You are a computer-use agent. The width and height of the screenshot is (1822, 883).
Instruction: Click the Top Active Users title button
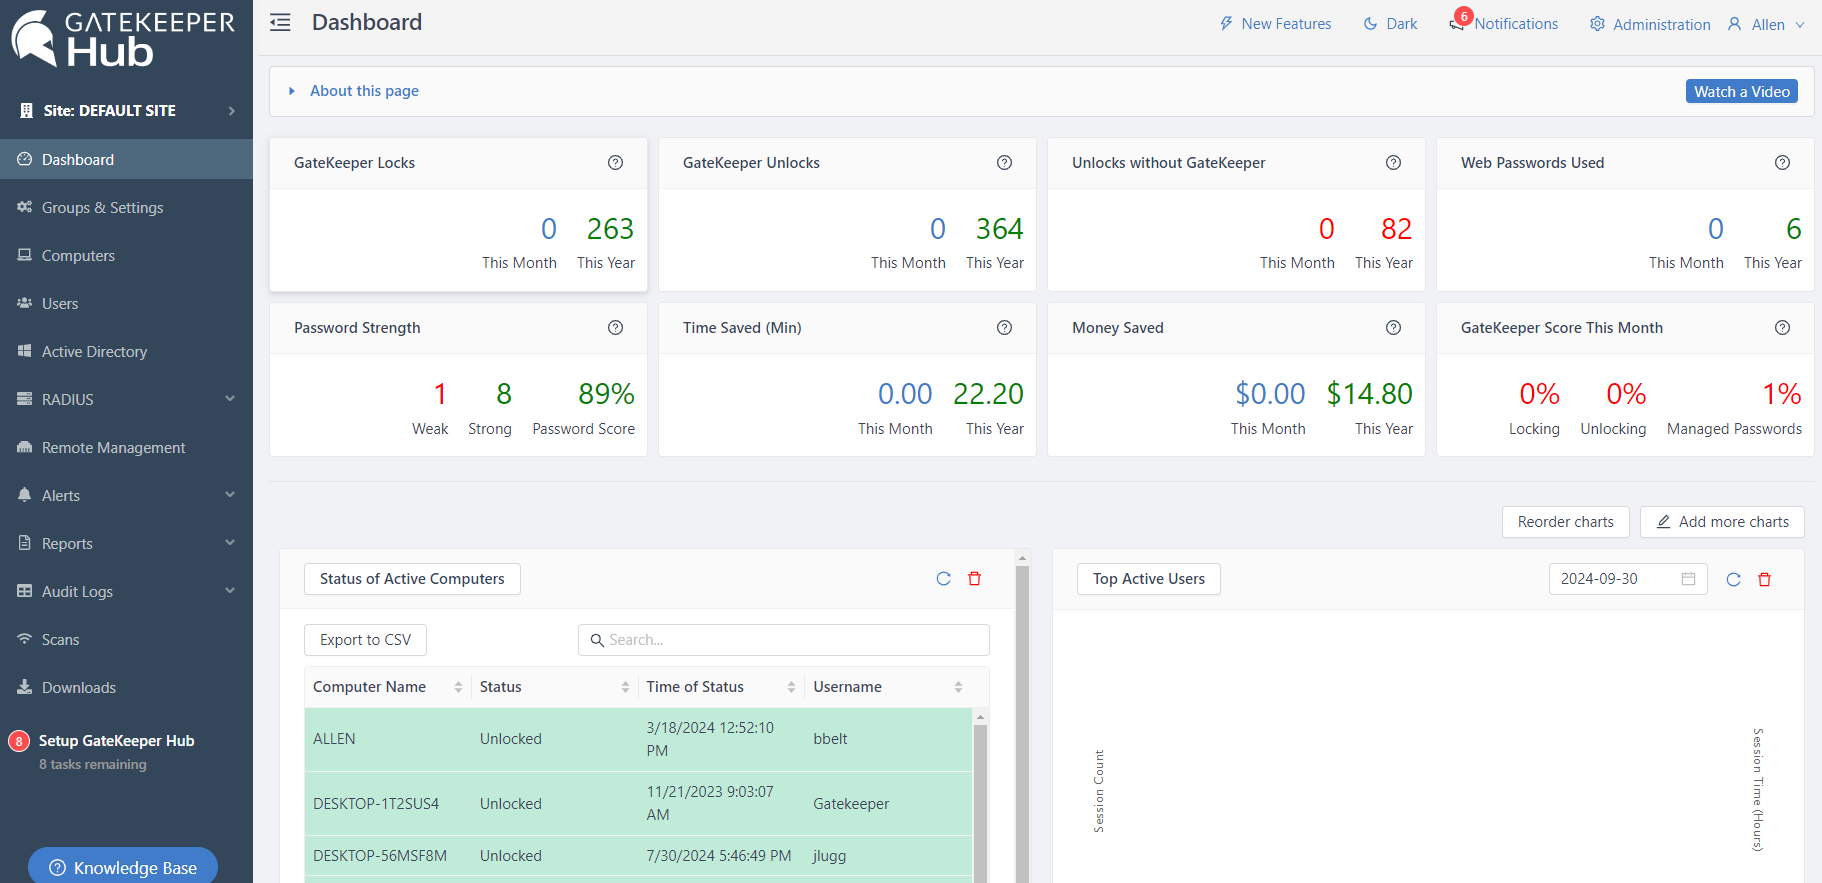coord(1148,579)
